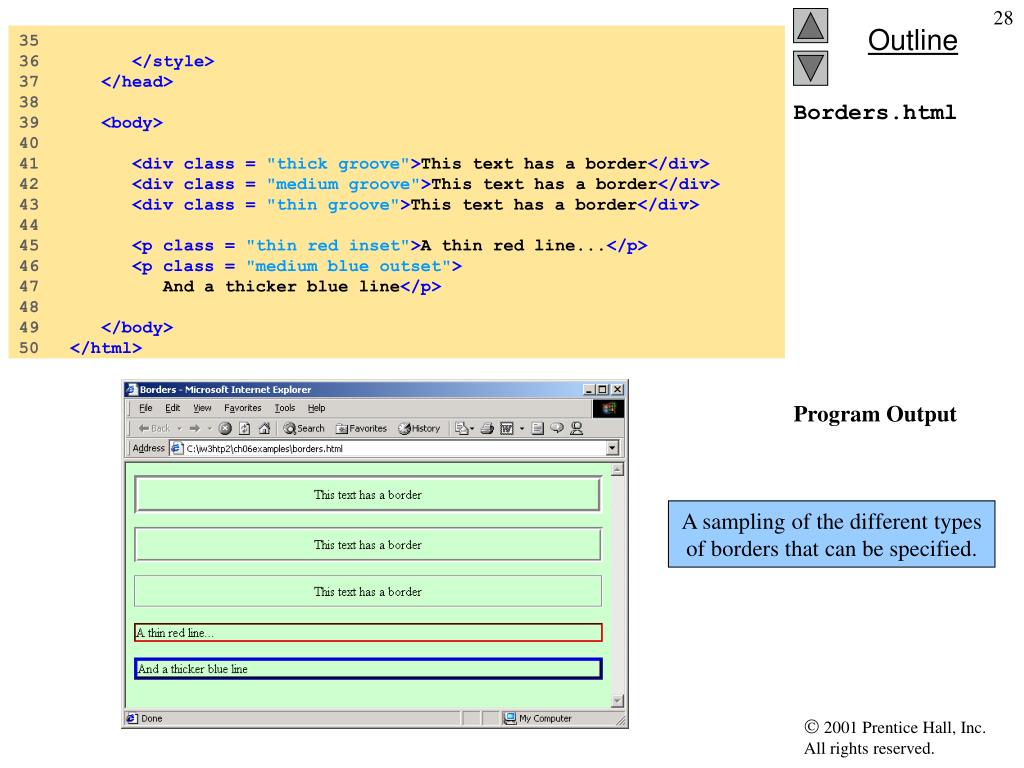Click the Search toolbar button
Image resolution: width=1024 pixels, height=768 pixels.
coord(303,428)
